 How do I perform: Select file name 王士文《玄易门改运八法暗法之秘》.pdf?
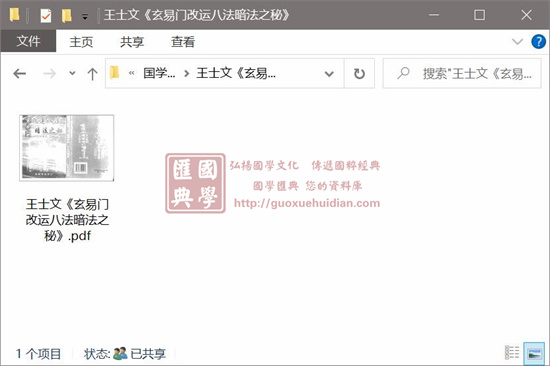coord(67,220)
